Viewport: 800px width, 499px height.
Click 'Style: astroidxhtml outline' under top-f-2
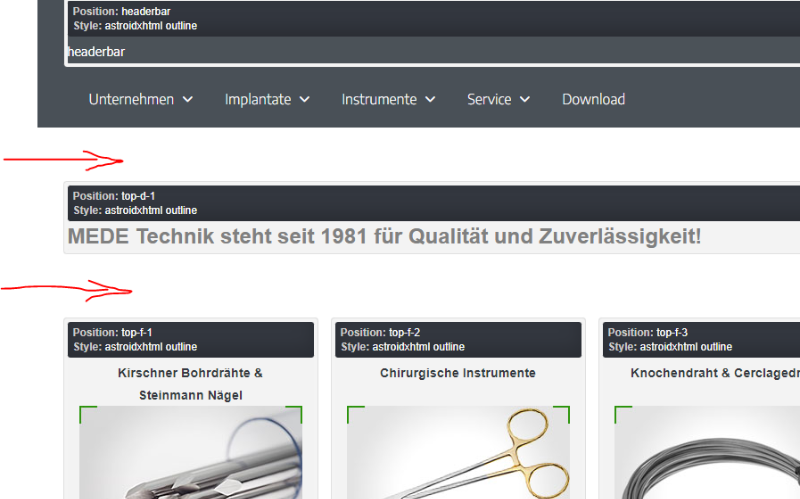(x=403, y=347)
